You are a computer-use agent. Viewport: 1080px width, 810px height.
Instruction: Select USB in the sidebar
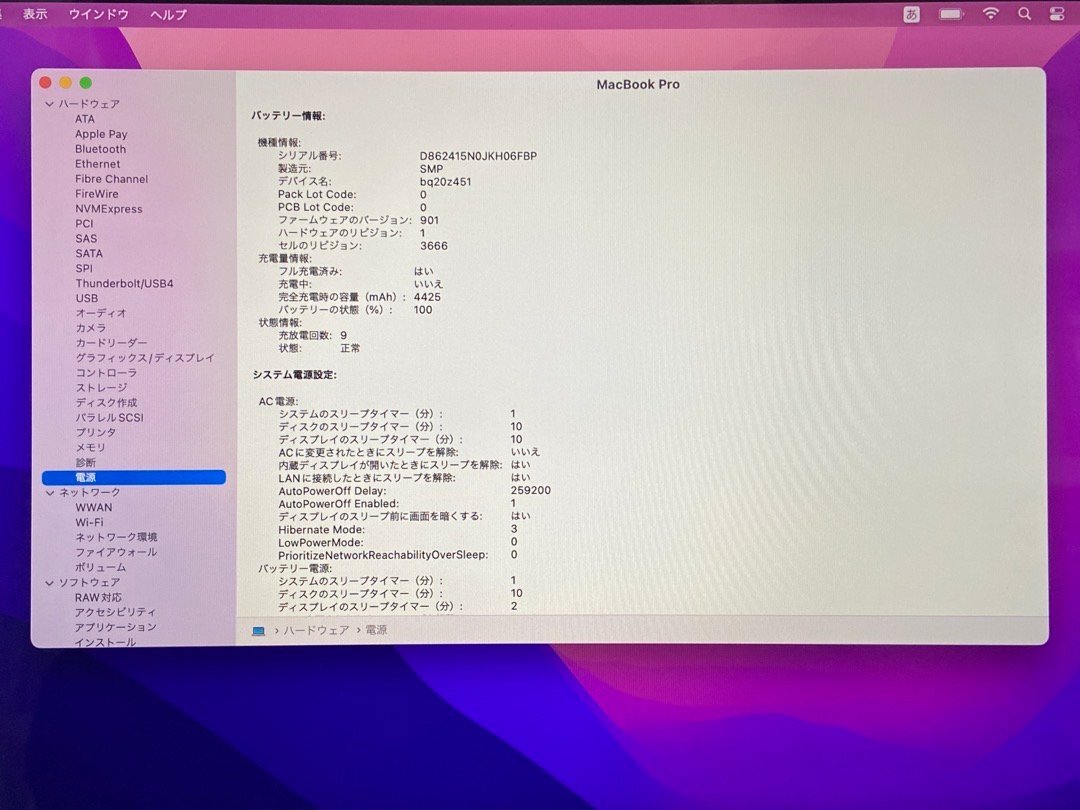coord(87,298)
